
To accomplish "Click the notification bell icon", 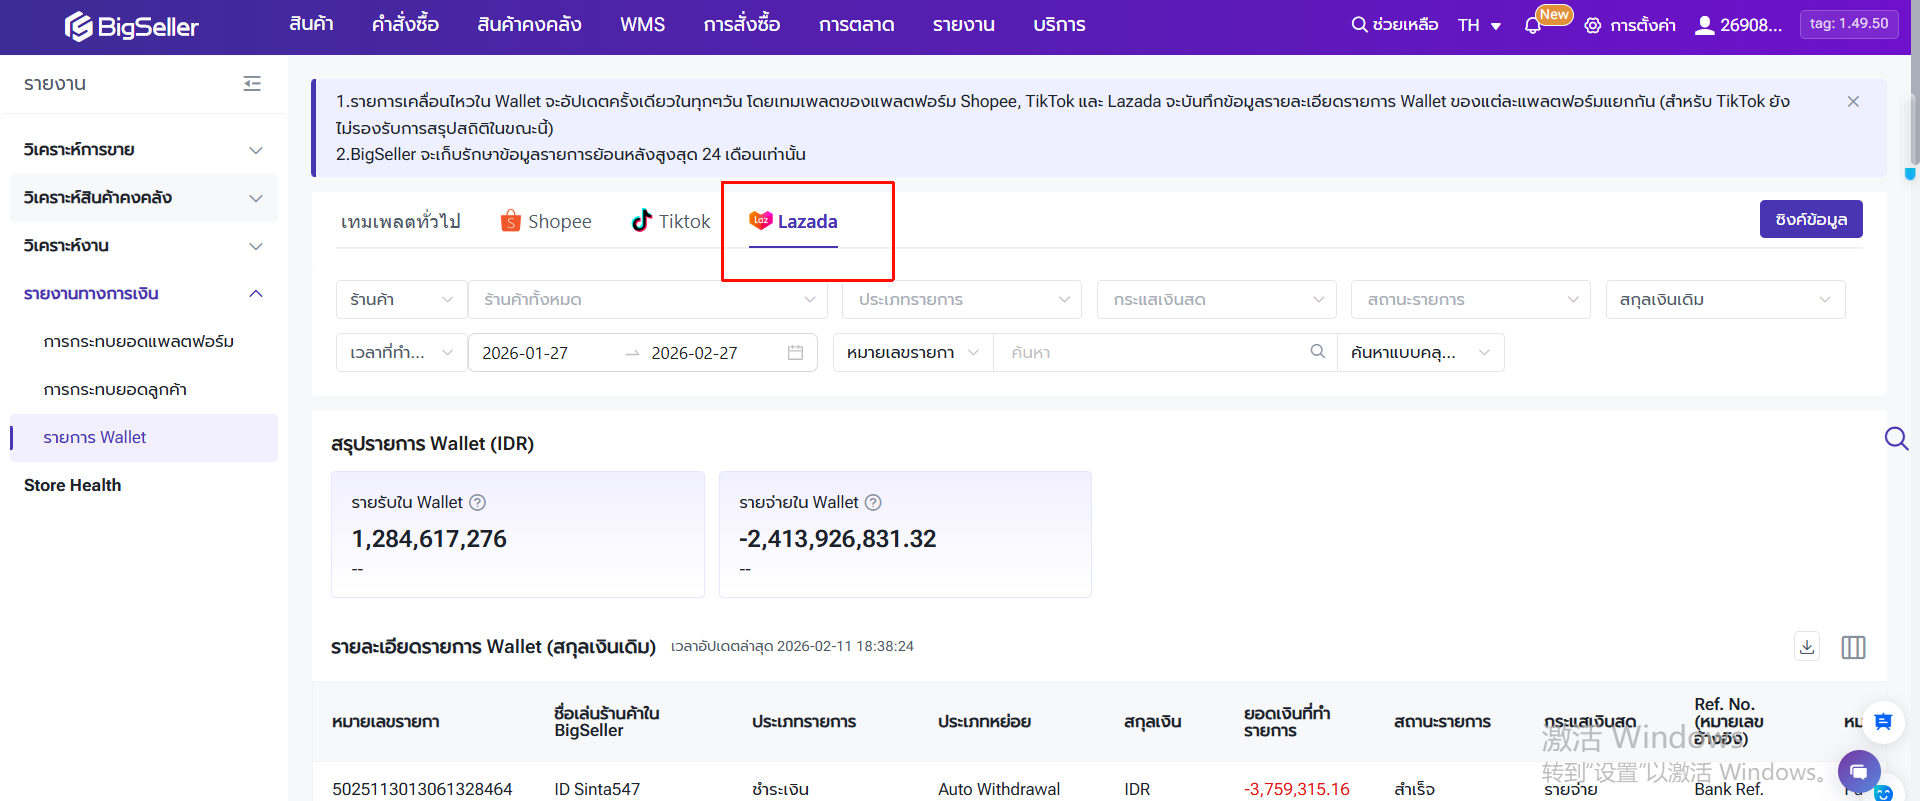I will [x=1532, y=26].
